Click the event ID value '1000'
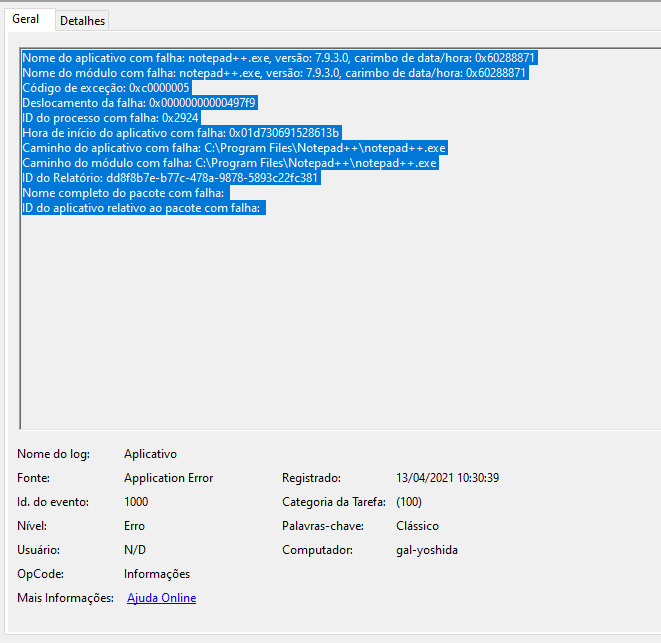Image resolution: width=661 pixels, height=643 pixels. [x=136, y=502]
